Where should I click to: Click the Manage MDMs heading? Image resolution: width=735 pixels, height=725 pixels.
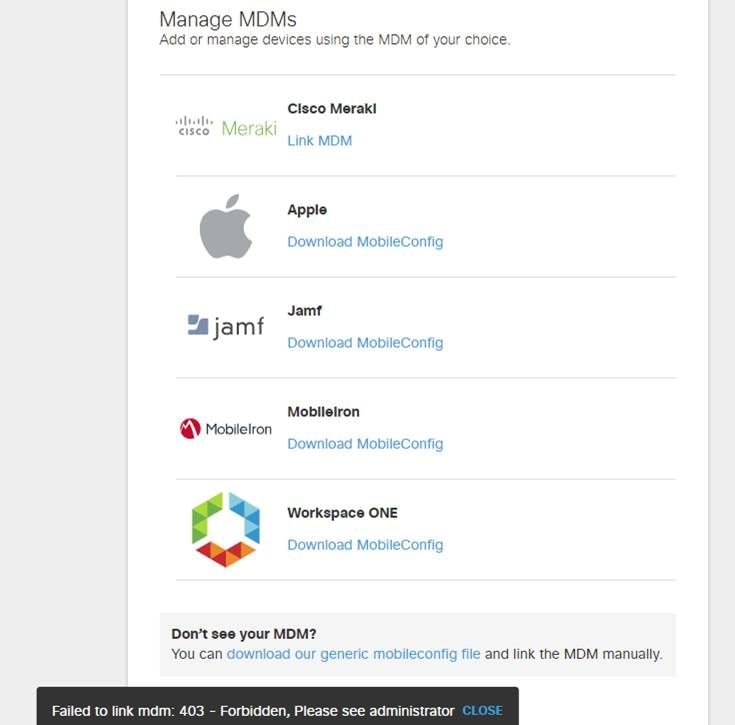tap(228, 19)
